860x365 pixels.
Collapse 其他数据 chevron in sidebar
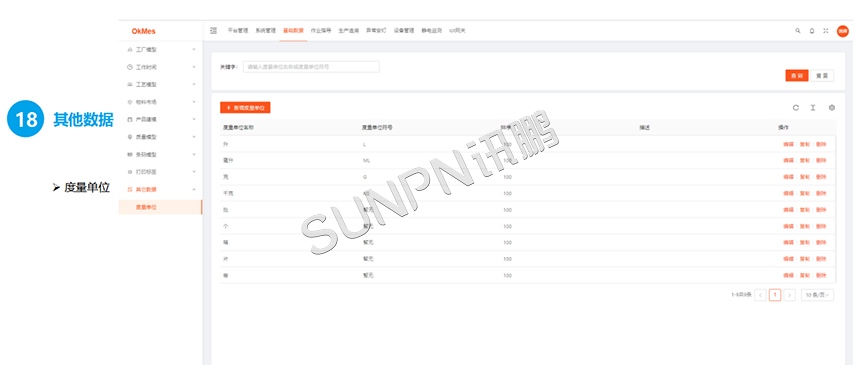(194, 189)
